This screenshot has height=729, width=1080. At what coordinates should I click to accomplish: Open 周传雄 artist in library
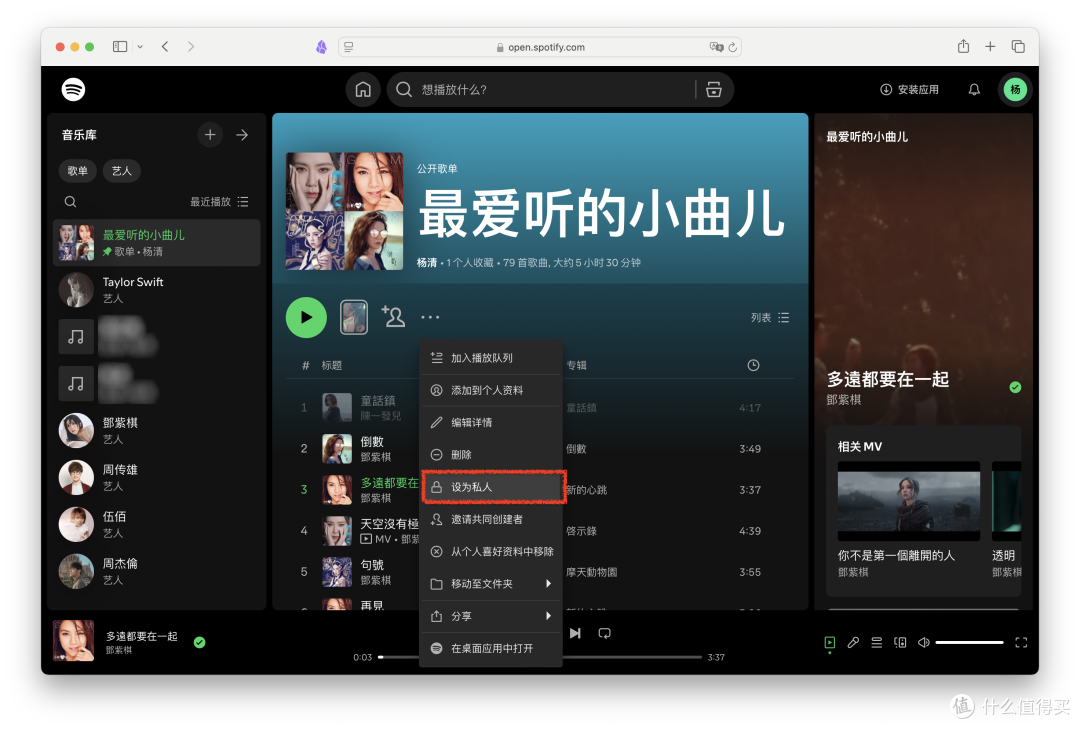pyautogui.click(x=157, y=478)
